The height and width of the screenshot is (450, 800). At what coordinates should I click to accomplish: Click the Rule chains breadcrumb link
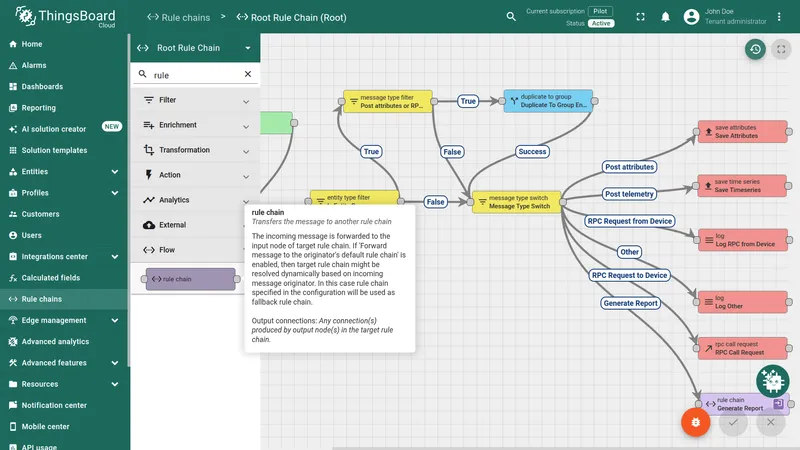pyautogui.click(x=179, y=17)
